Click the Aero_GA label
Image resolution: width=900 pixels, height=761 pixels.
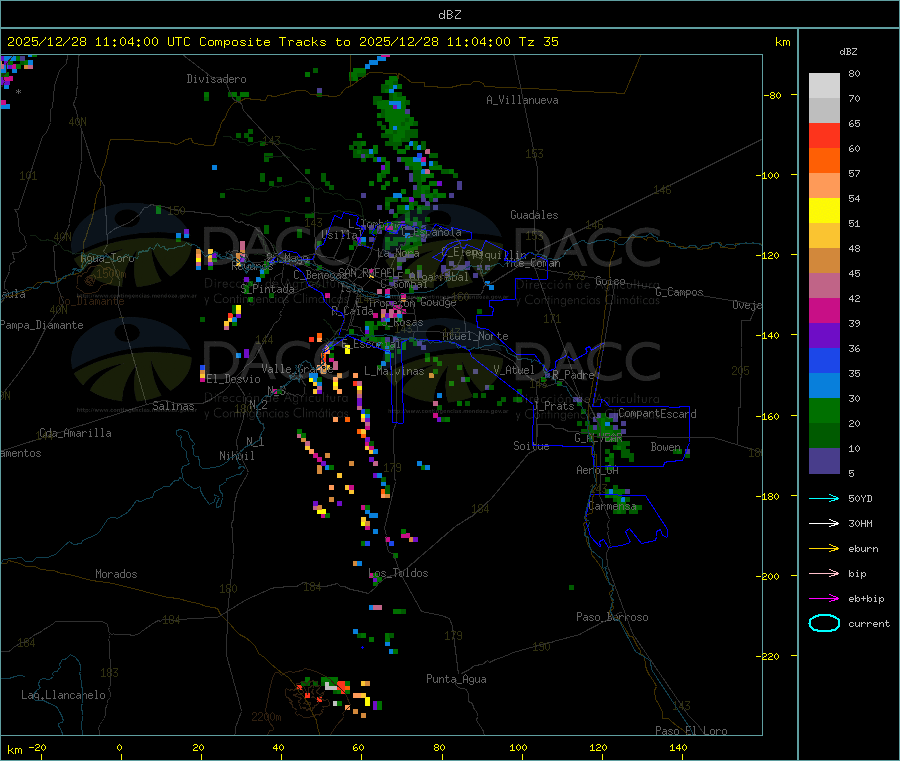pos(598,470)
